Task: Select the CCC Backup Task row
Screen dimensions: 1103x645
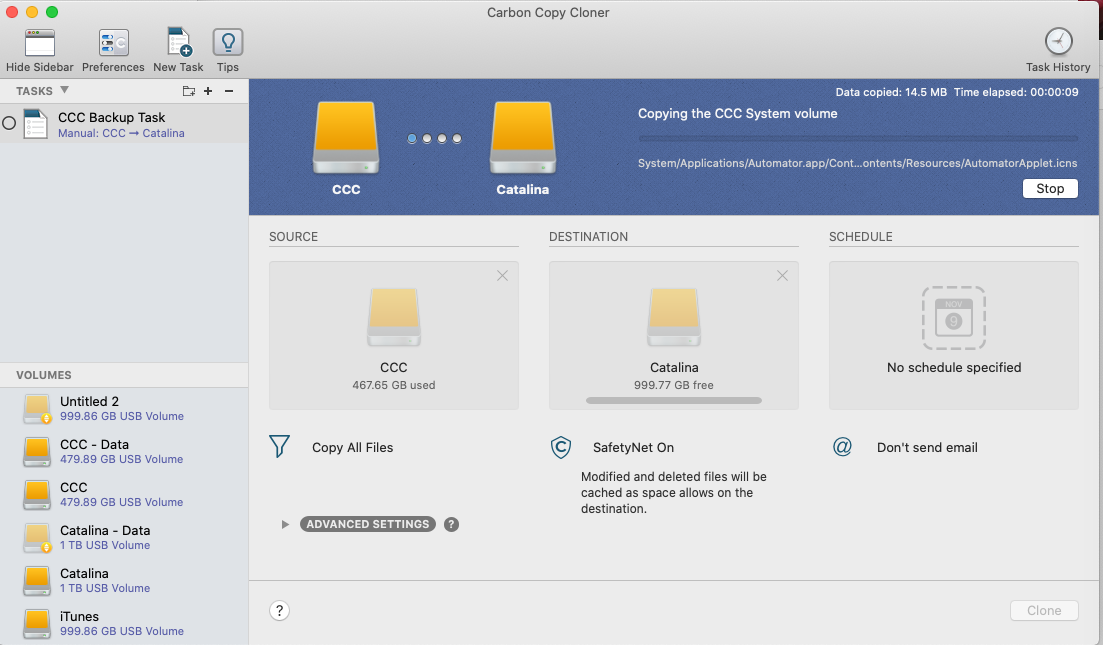Action: pos(124,124)
